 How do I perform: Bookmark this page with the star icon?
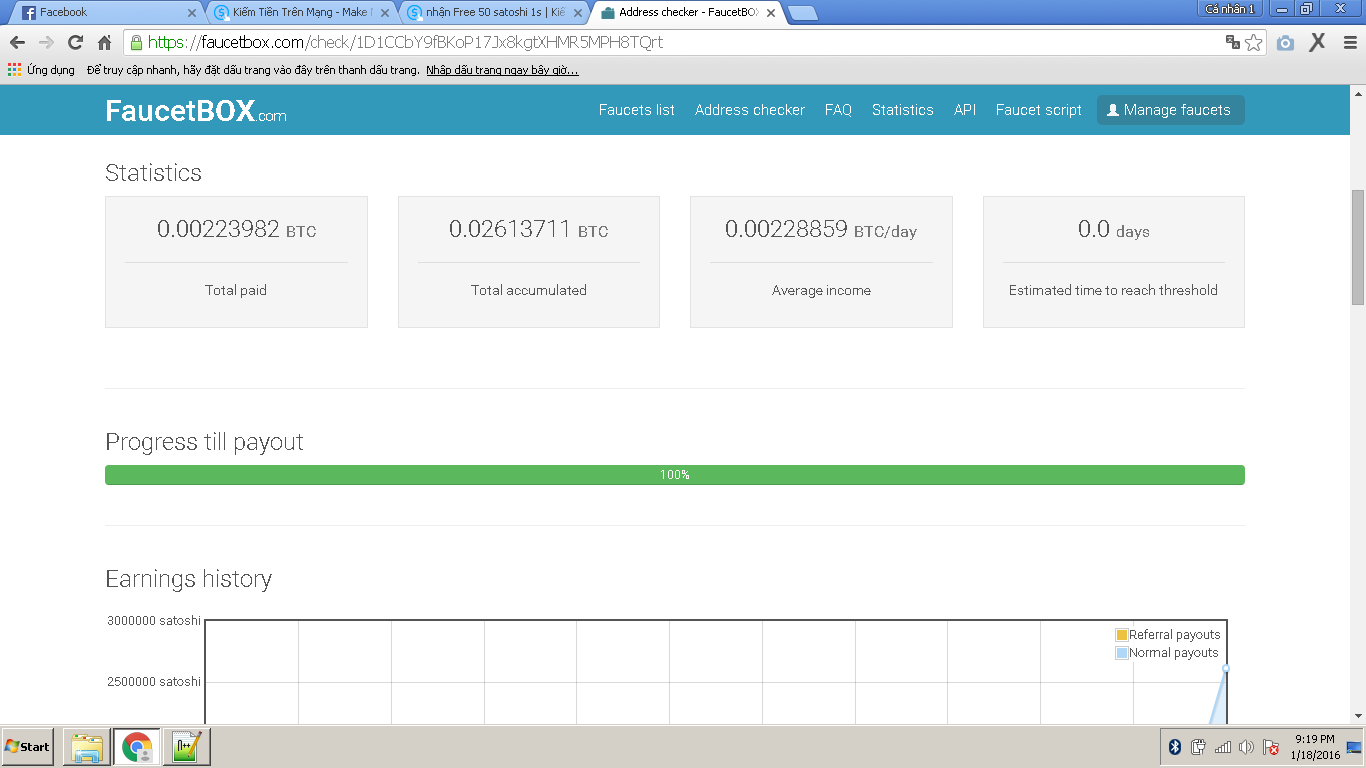pyautogui.click(x=1254, y=43)
